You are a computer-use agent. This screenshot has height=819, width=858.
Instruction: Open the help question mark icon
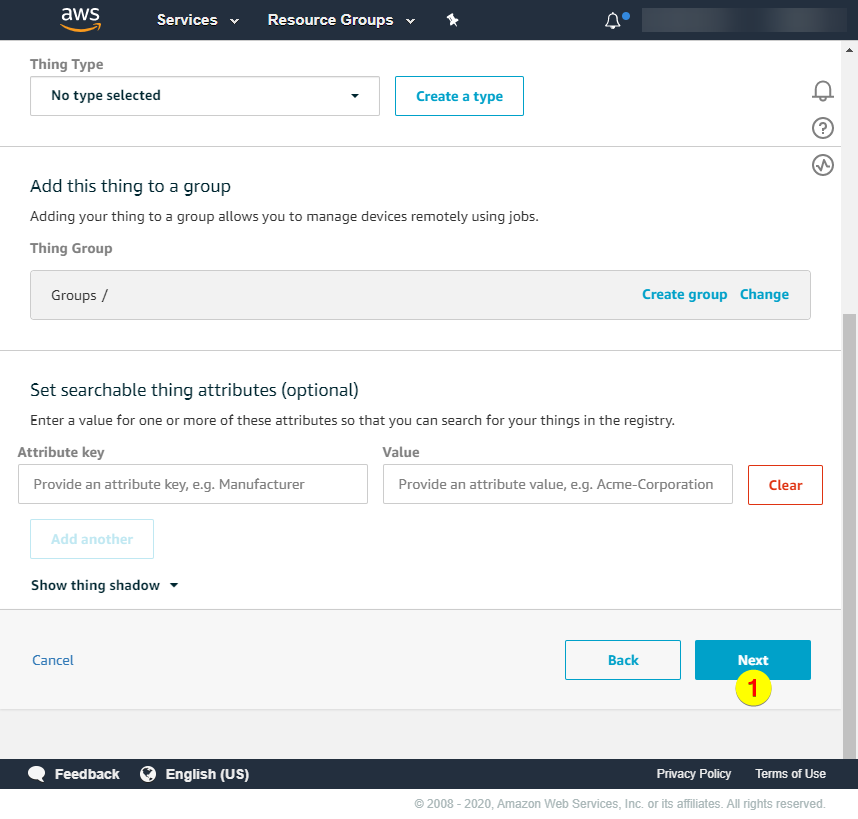[822, 128]
